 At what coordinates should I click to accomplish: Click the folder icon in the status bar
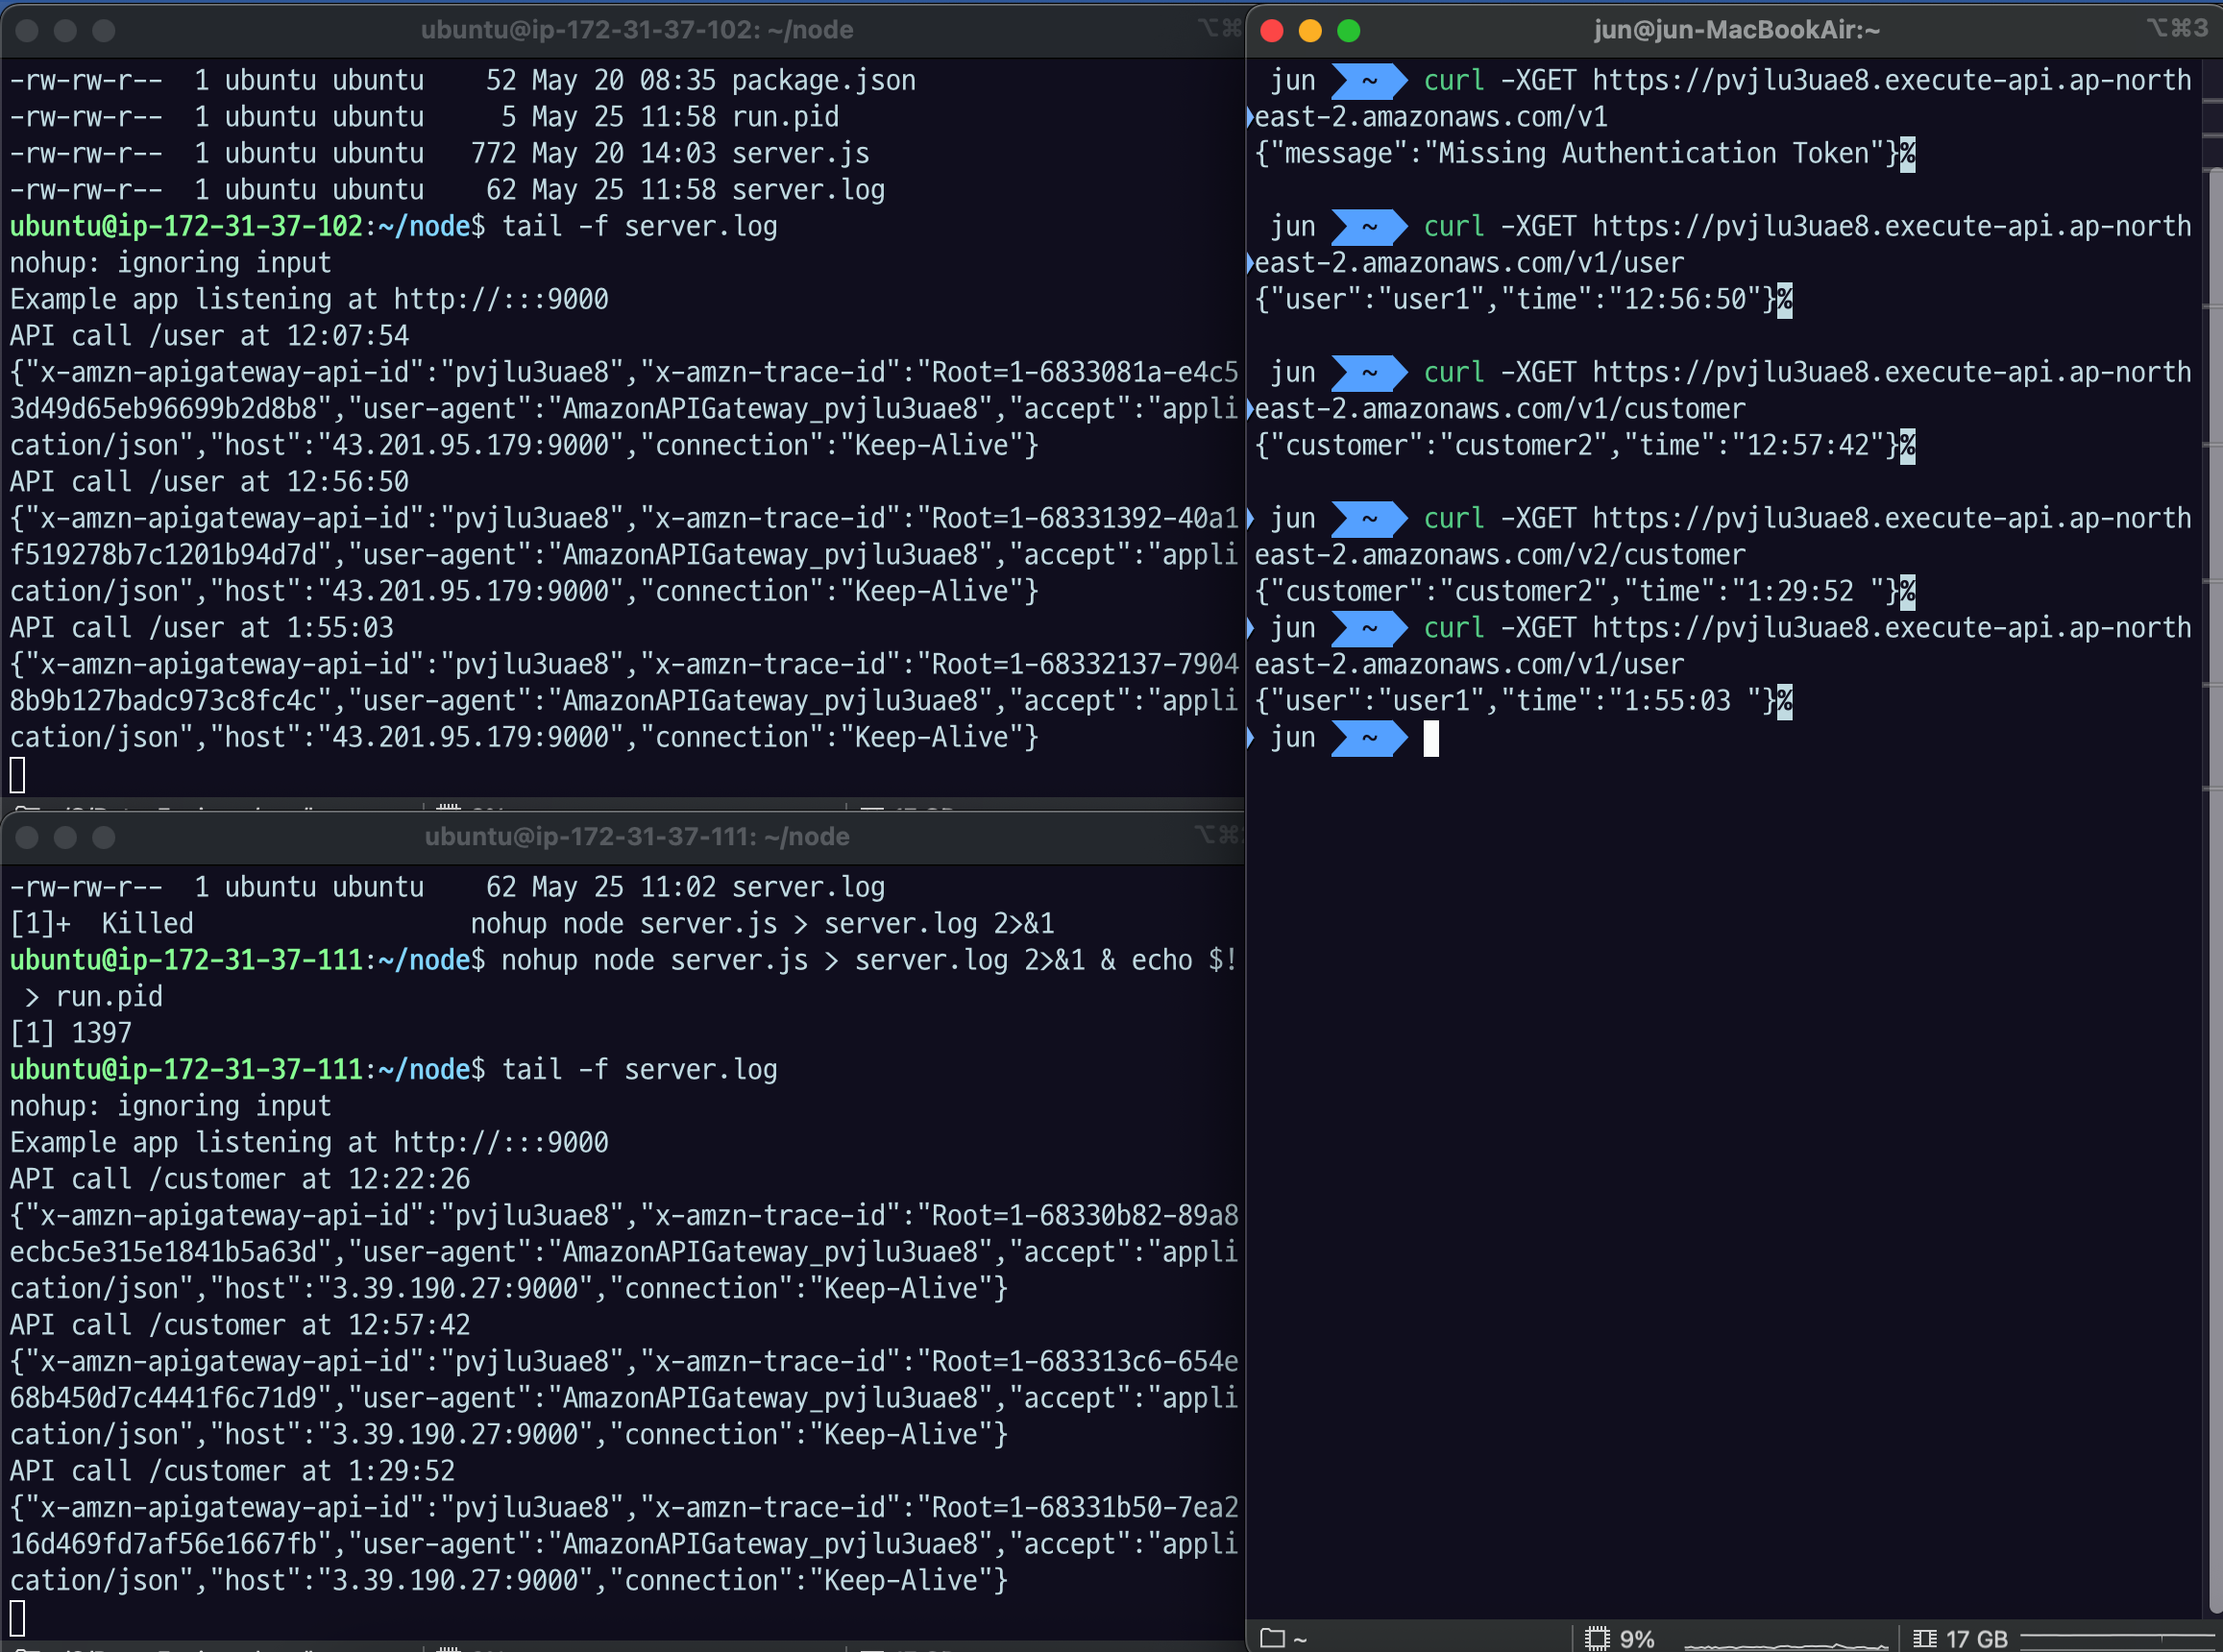point(1271,1638)
